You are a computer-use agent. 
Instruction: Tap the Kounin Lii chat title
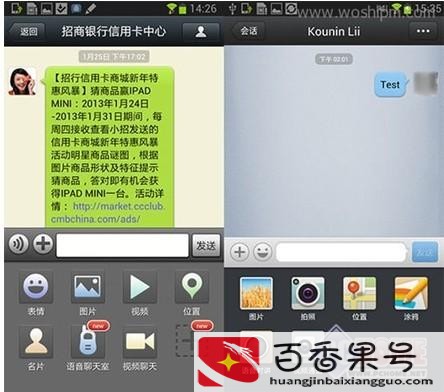(x=334, y=32)
